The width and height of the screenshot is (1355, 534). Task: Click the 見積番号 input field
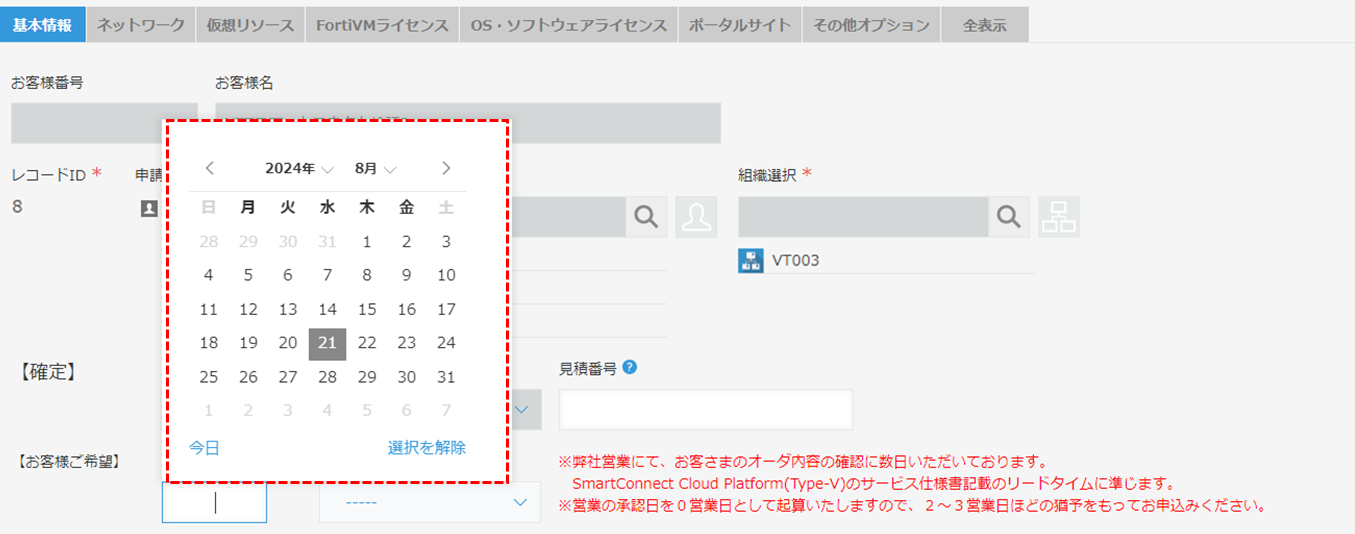click(x=706, y=410)
